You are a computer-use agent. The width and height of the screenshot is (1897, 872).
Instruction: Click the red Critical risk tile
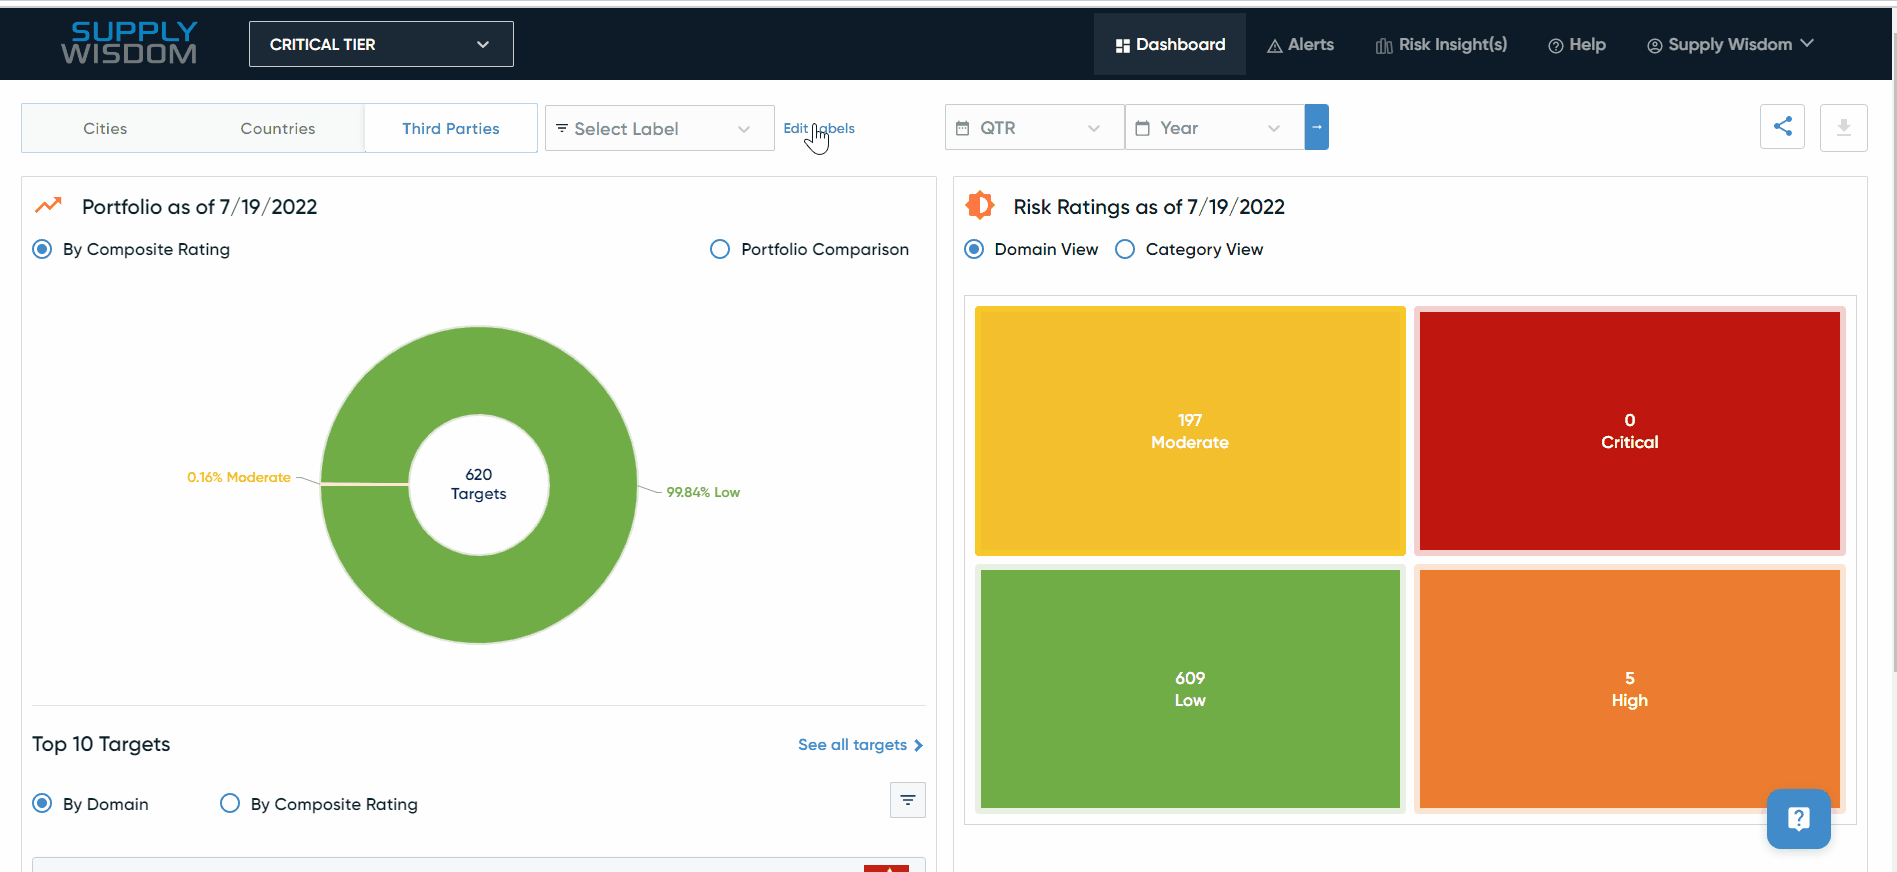click(1629, 431)
